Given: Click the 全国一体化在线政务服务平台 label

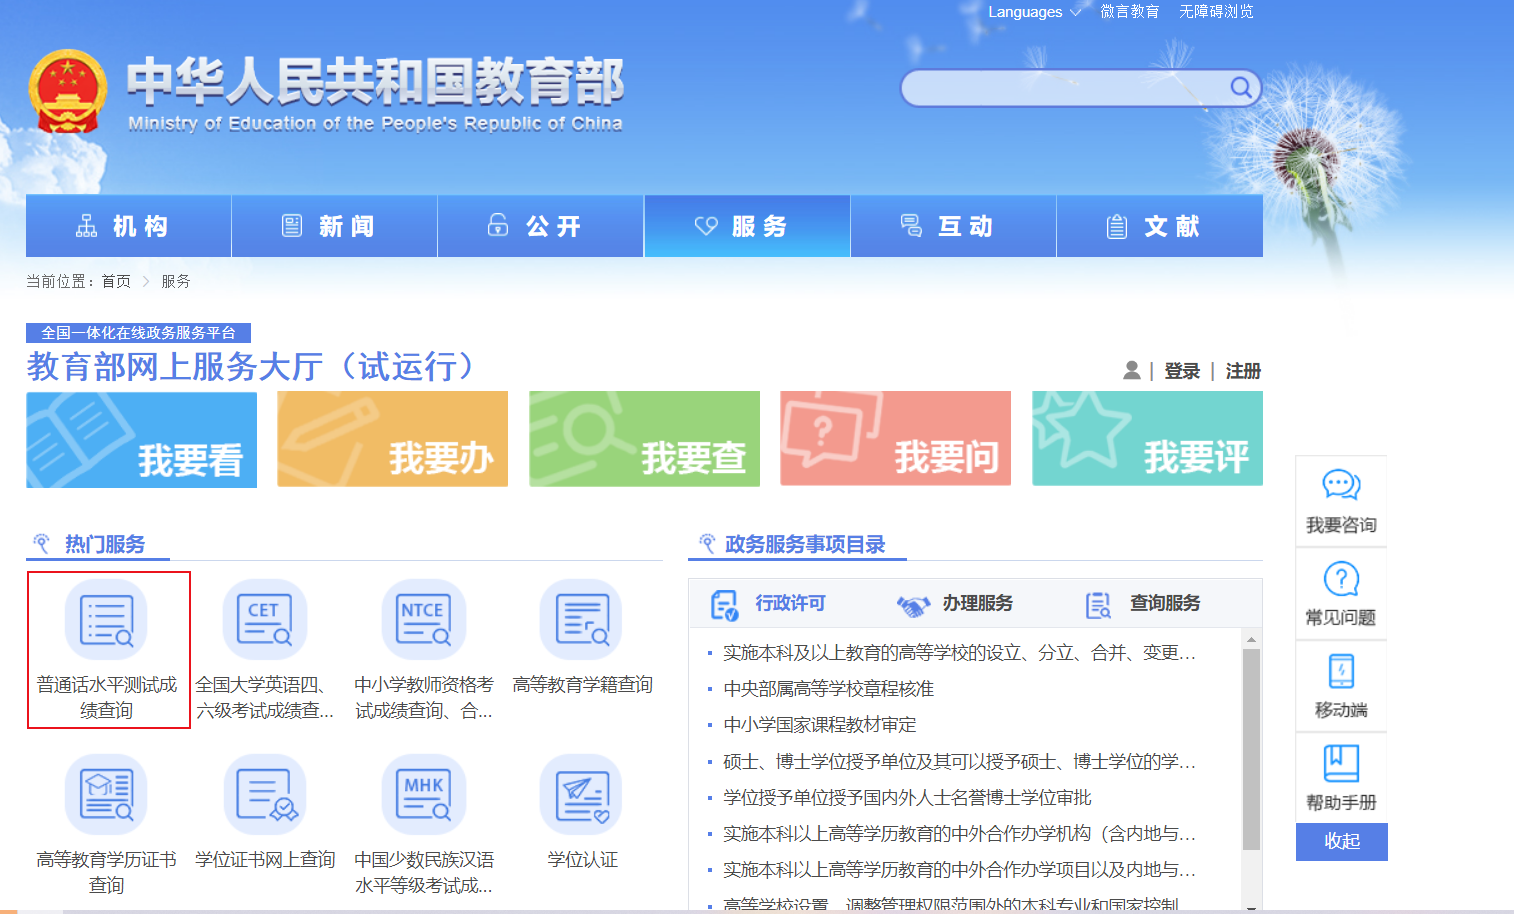Looking at the screenshot, I should coord(138,332).
